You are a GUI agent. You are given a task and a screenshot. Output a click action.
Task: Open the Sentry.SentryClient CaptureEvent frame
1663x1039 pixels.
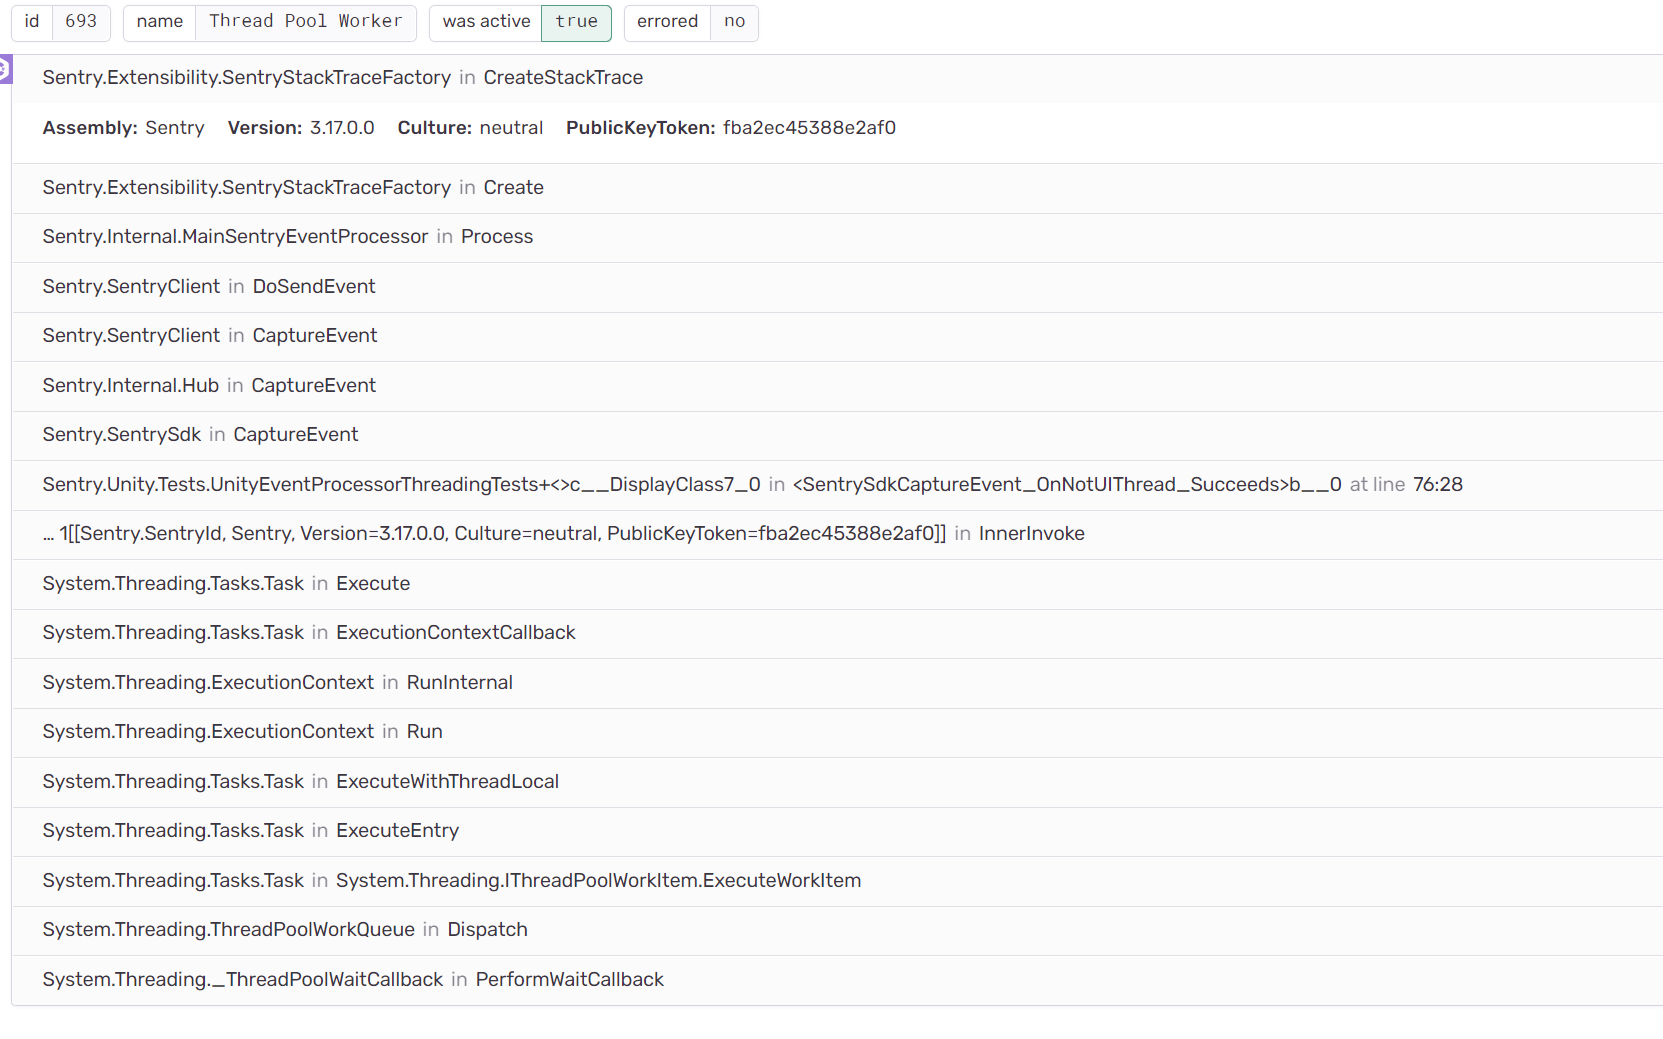pos(209,336)
